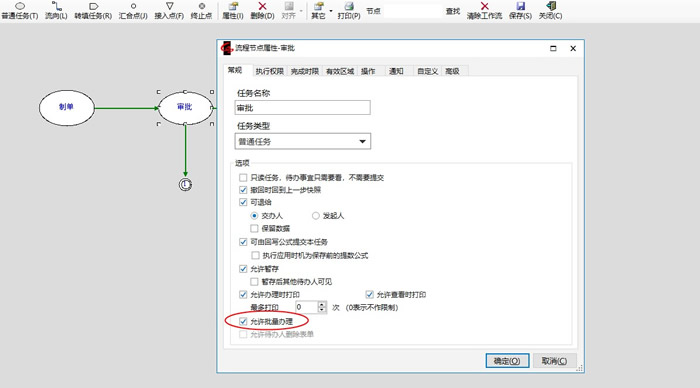The height and width of the screenshot is (388, 700).
Task: Open the 通知 tab
Action: click(396, 71)
